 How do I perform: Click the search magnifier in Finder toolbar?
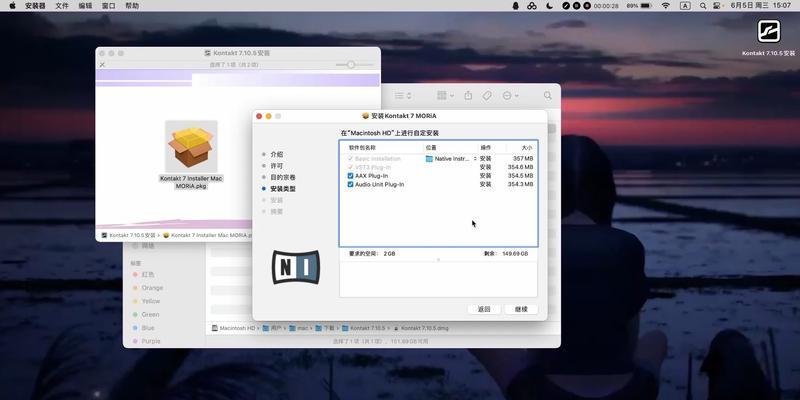tap(547, 95)
